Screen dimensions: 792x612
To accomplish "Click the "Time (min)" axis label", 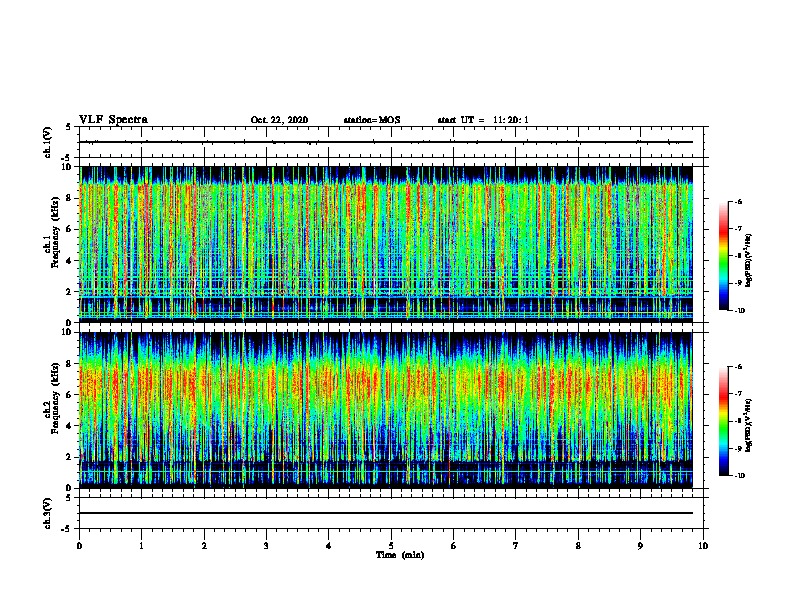I will tap(400, 555).
